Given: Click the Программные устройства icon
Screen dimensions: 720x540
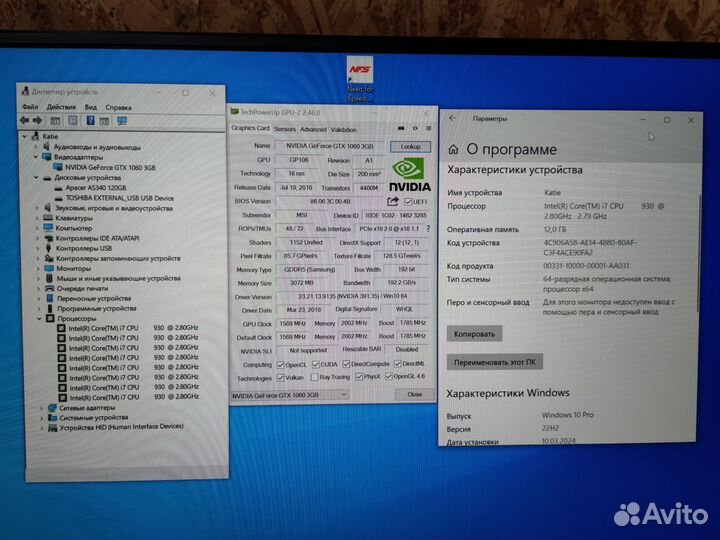Looking at the screenshot, I should [50, 309].
